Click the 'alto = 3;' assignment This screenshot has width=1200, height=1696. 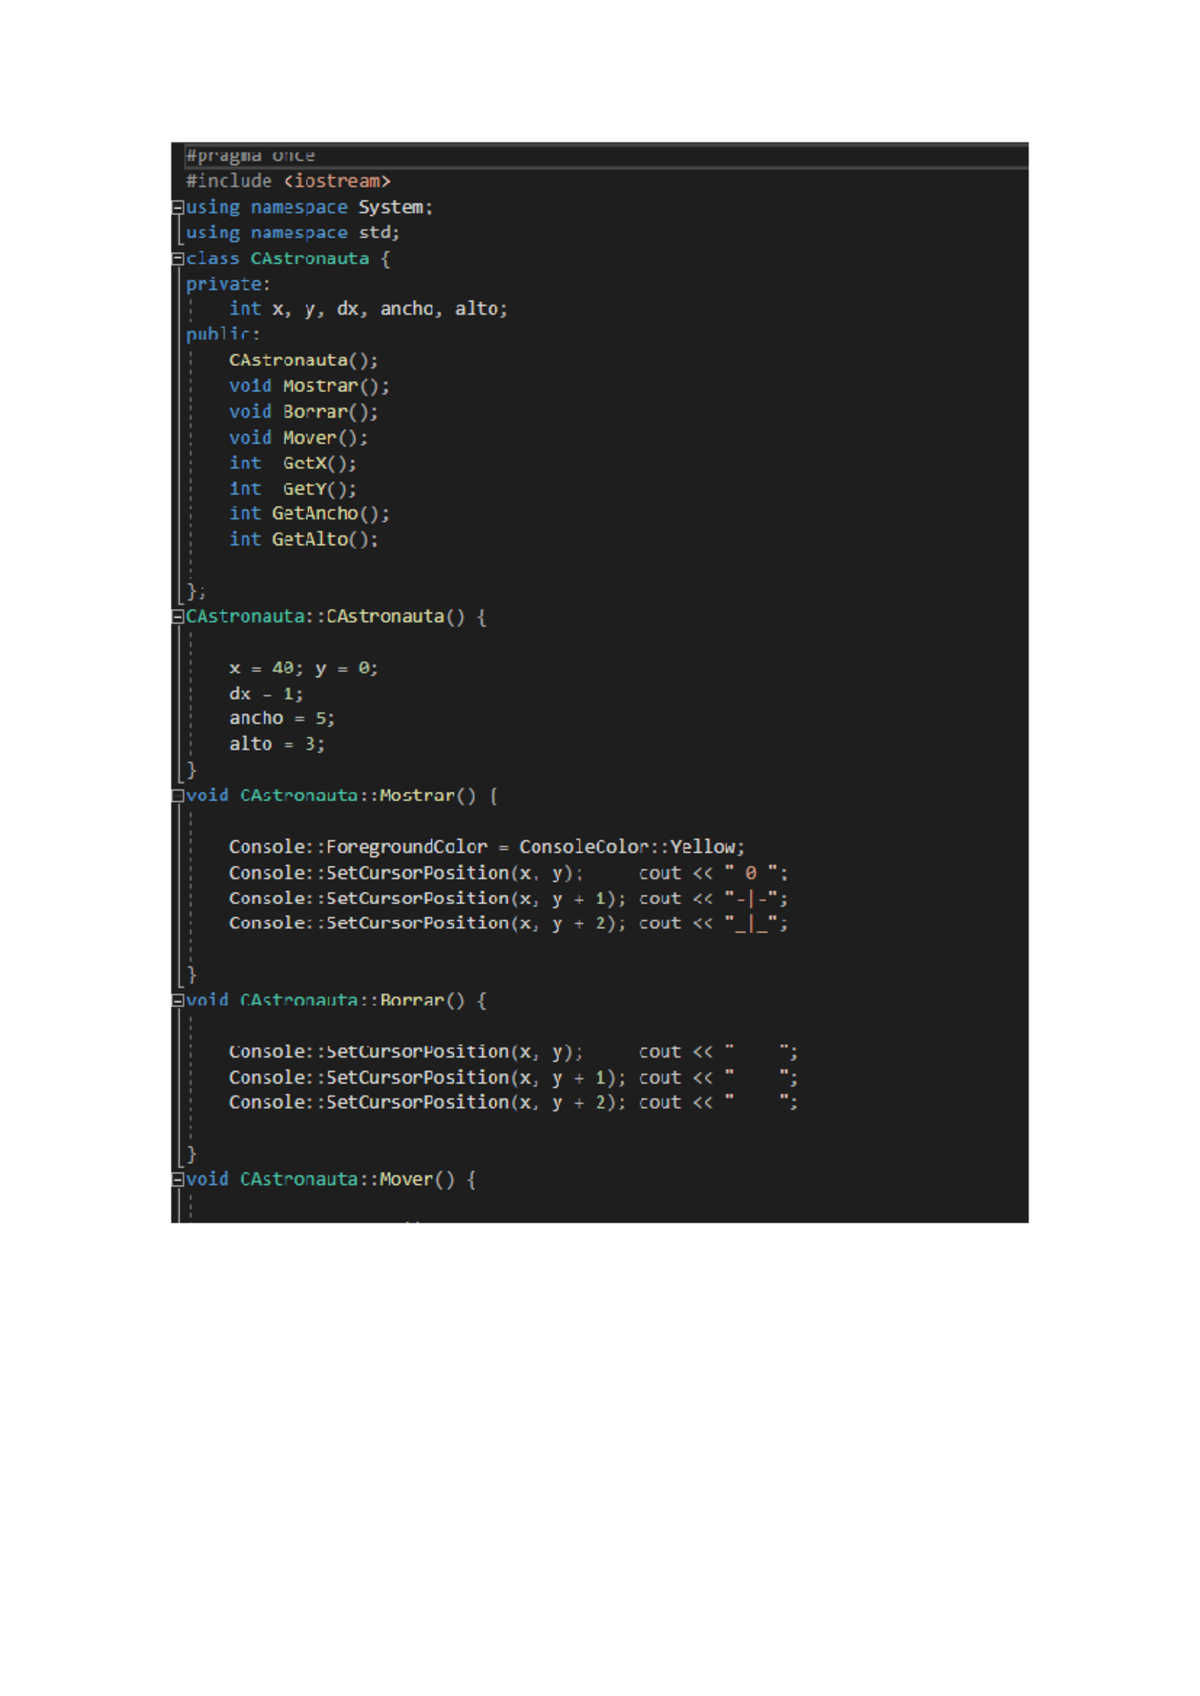pyautogui.click(x=277, y=745)
